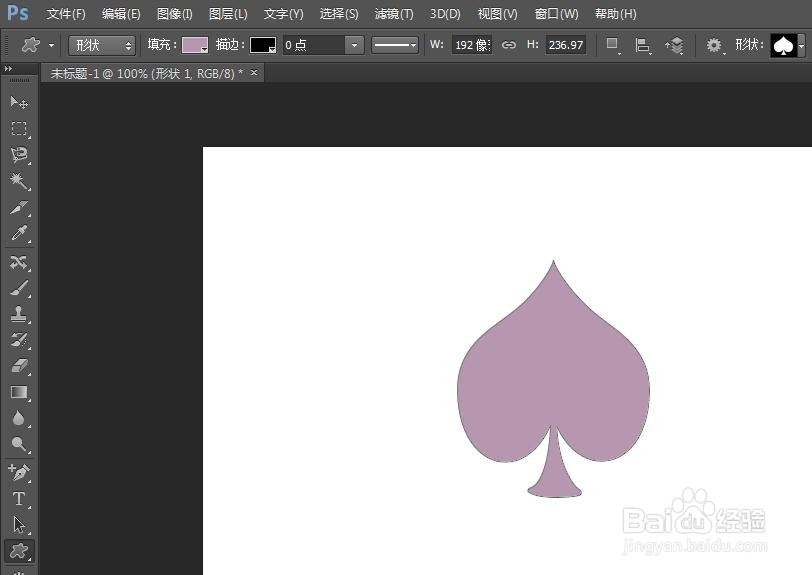Select the healing Patch tool icon

19,262
